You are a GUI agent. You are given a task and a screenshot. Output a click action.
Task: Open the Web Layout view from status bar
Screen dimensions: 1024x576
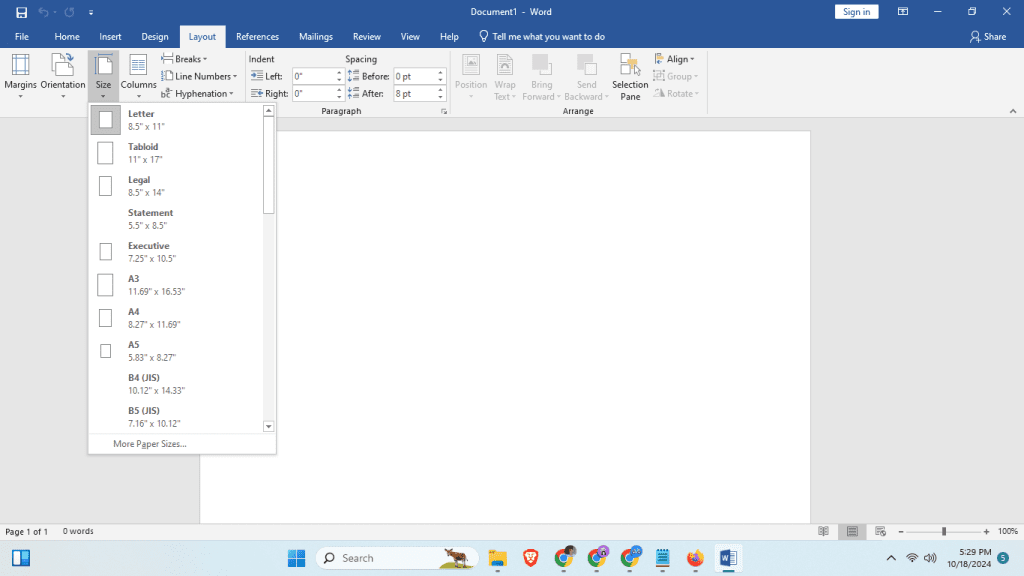pos(878,531)
